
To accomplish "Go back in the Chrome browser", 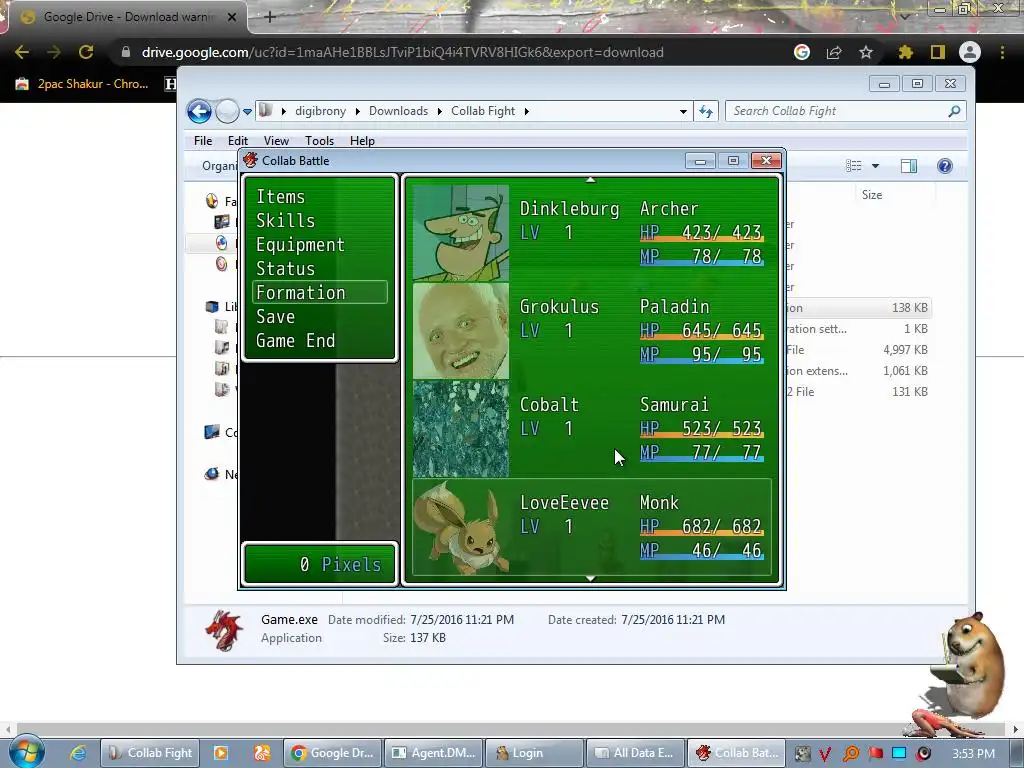I will point(22,52).
